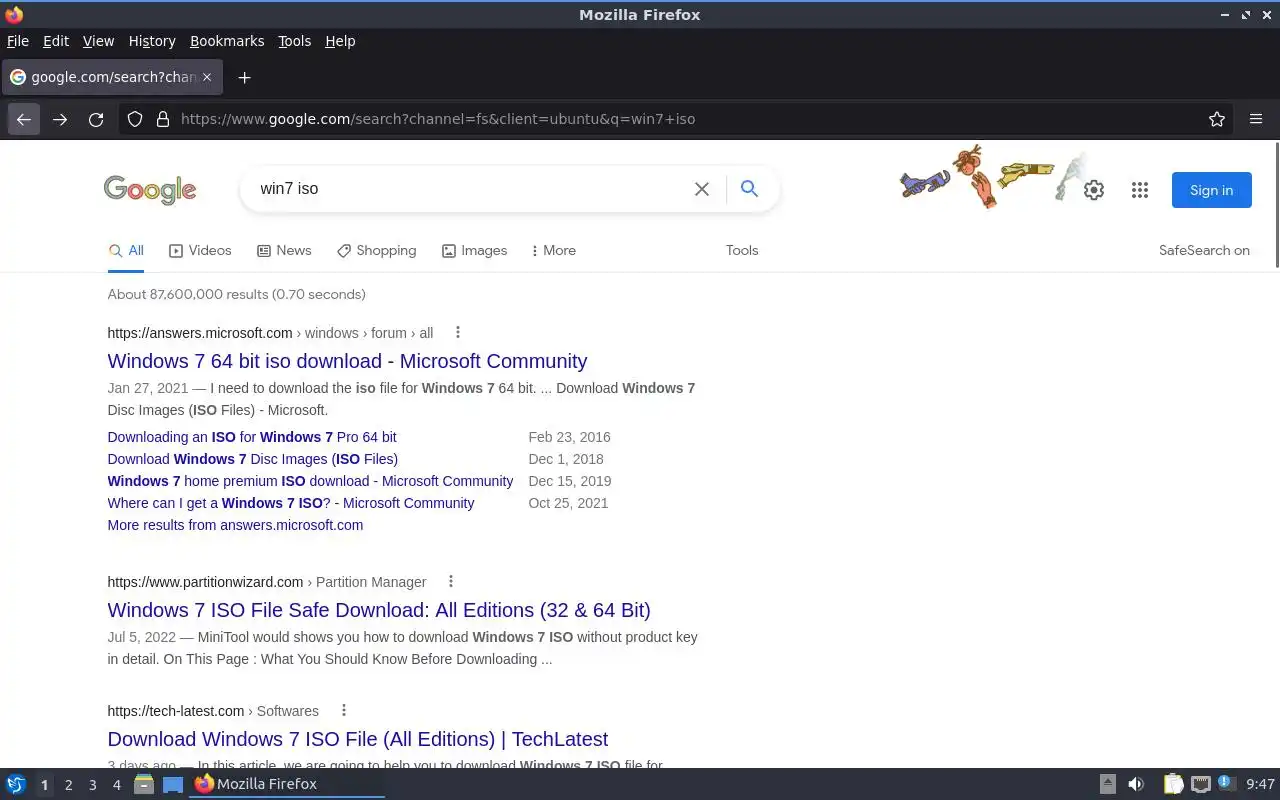Open Downloading an ISO for Windows 7 Pro link
Viewport: 1280px width, 800px height.
tap(252, 437)
